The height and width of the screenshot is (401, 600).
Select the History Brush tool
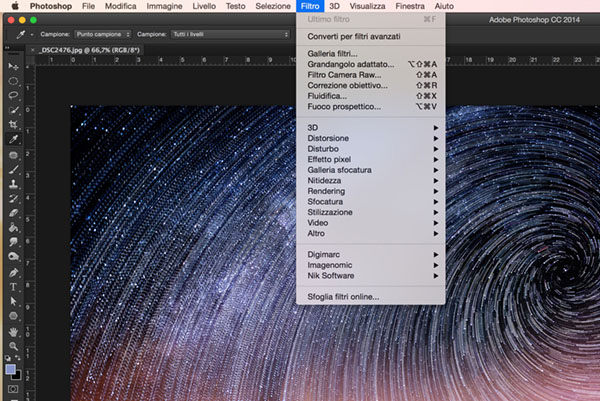click(13, 199)
